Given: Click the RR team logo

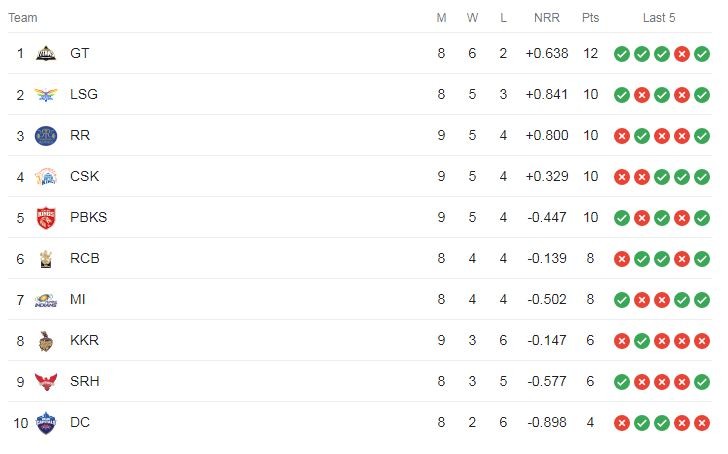Looking at the screenshot, I should coord(46,136).
